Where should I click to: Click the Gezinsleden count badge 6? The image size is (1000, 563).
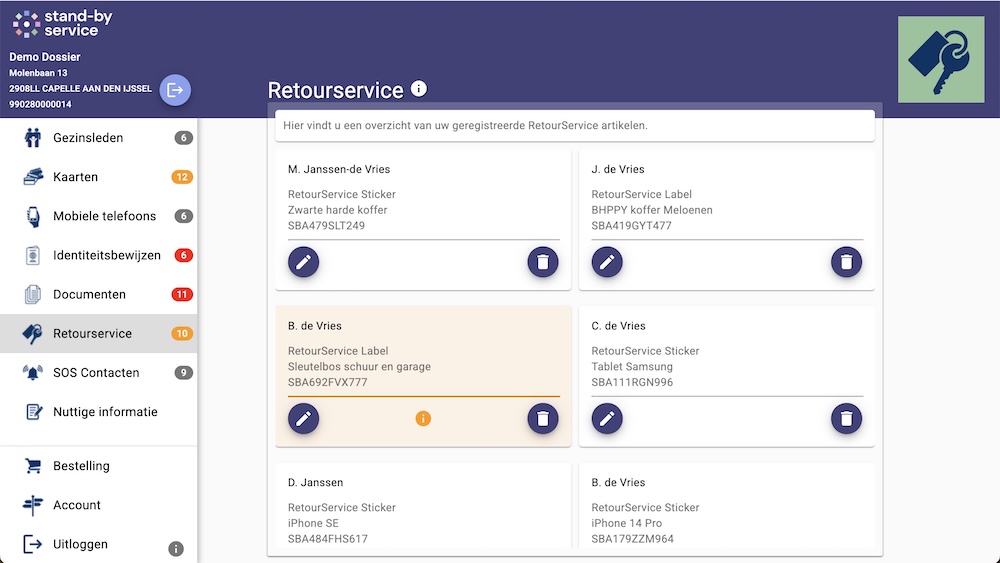(x=184, y=138)
